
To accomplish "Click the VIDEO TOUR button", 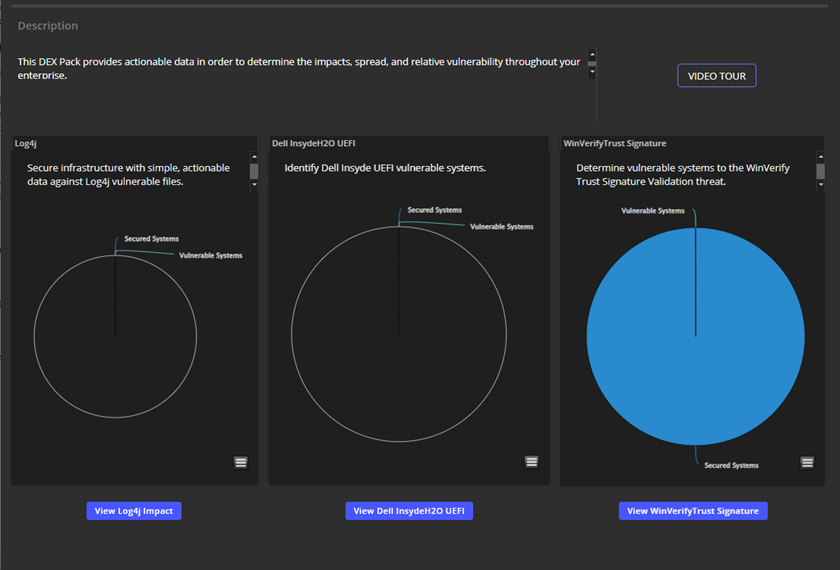I will pos(717,76).
